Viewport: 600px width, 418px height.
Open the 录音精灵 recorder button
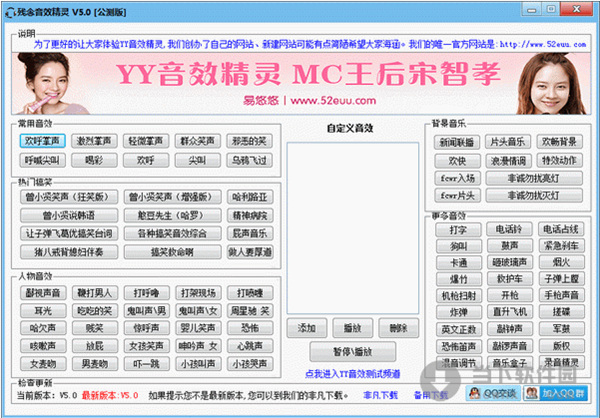coord(562,362)
